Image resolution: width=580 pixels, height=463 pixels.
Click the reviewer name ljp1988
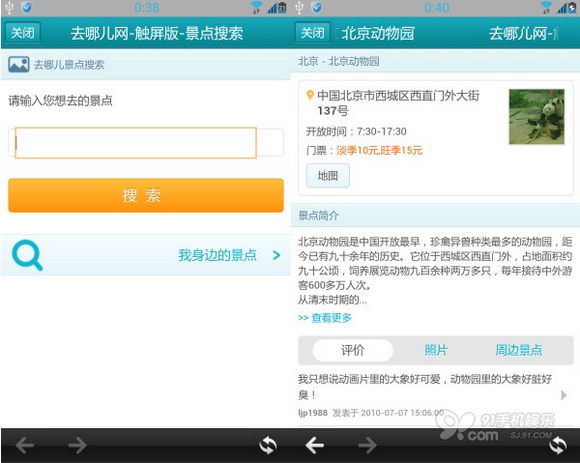(x=313, y=413)
